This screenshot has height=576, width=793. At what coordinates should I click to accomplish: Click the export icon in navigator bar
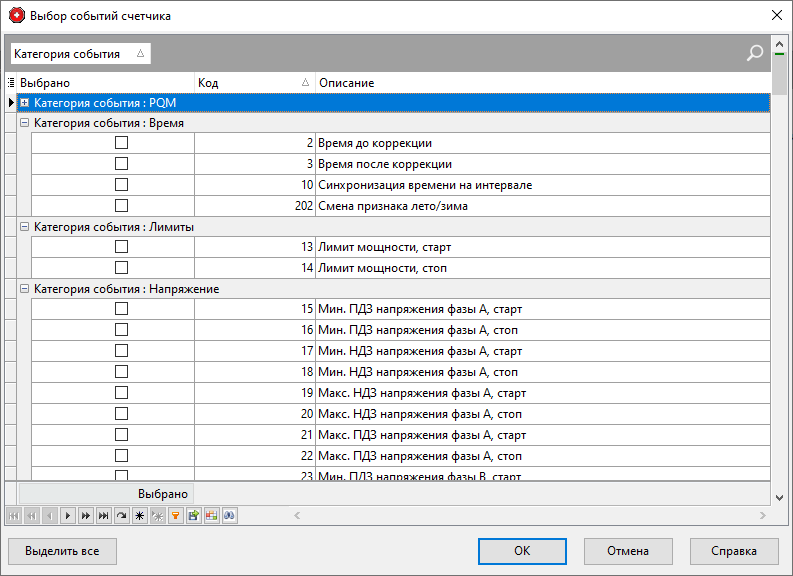click(x=193, y=516)
